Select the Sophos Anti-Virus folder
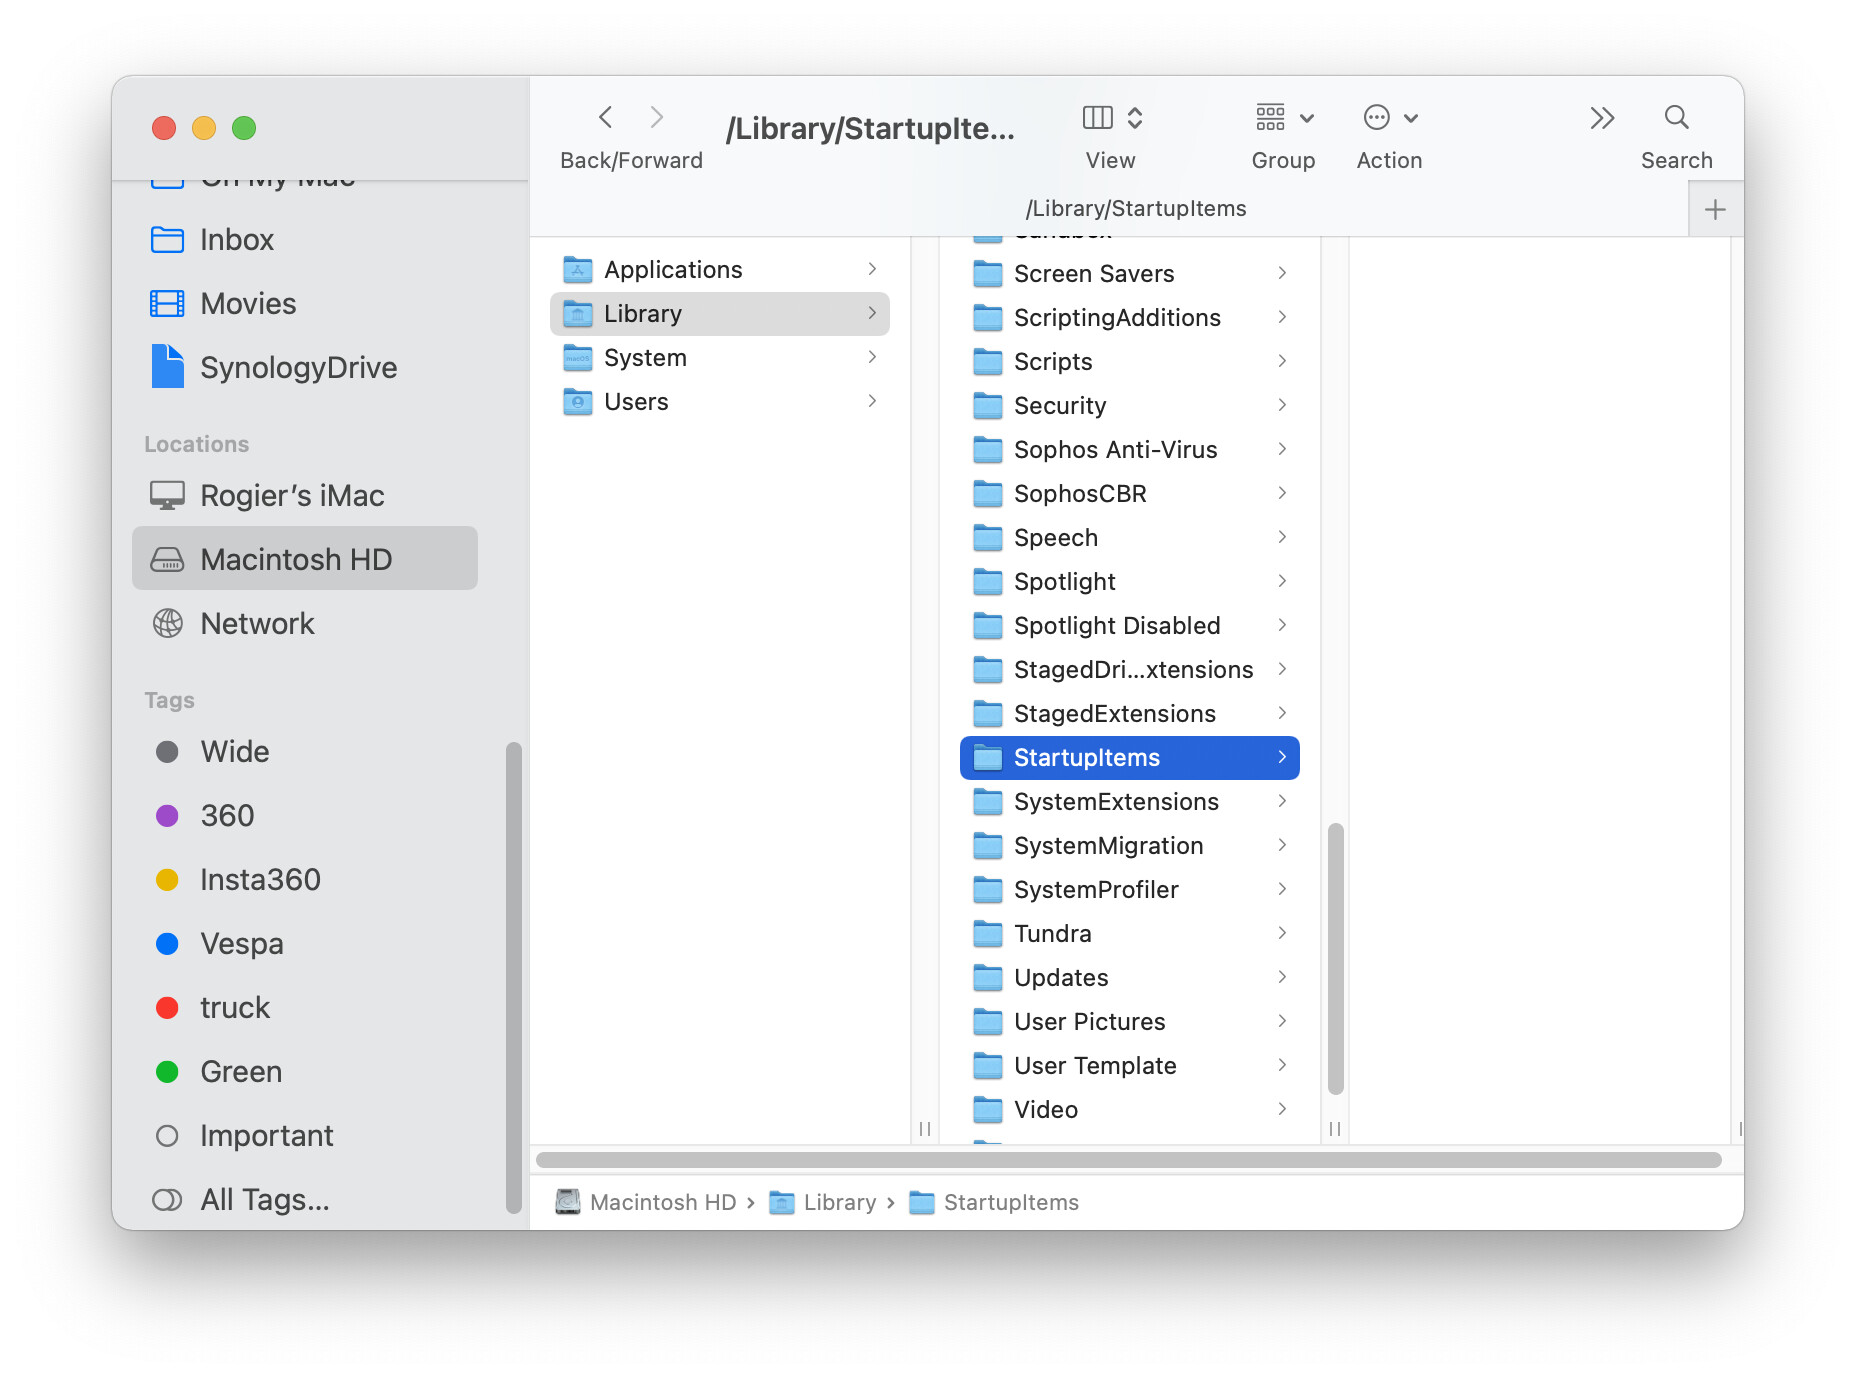Viewport: 1856px width, 1378px height. click(1115, 450)
